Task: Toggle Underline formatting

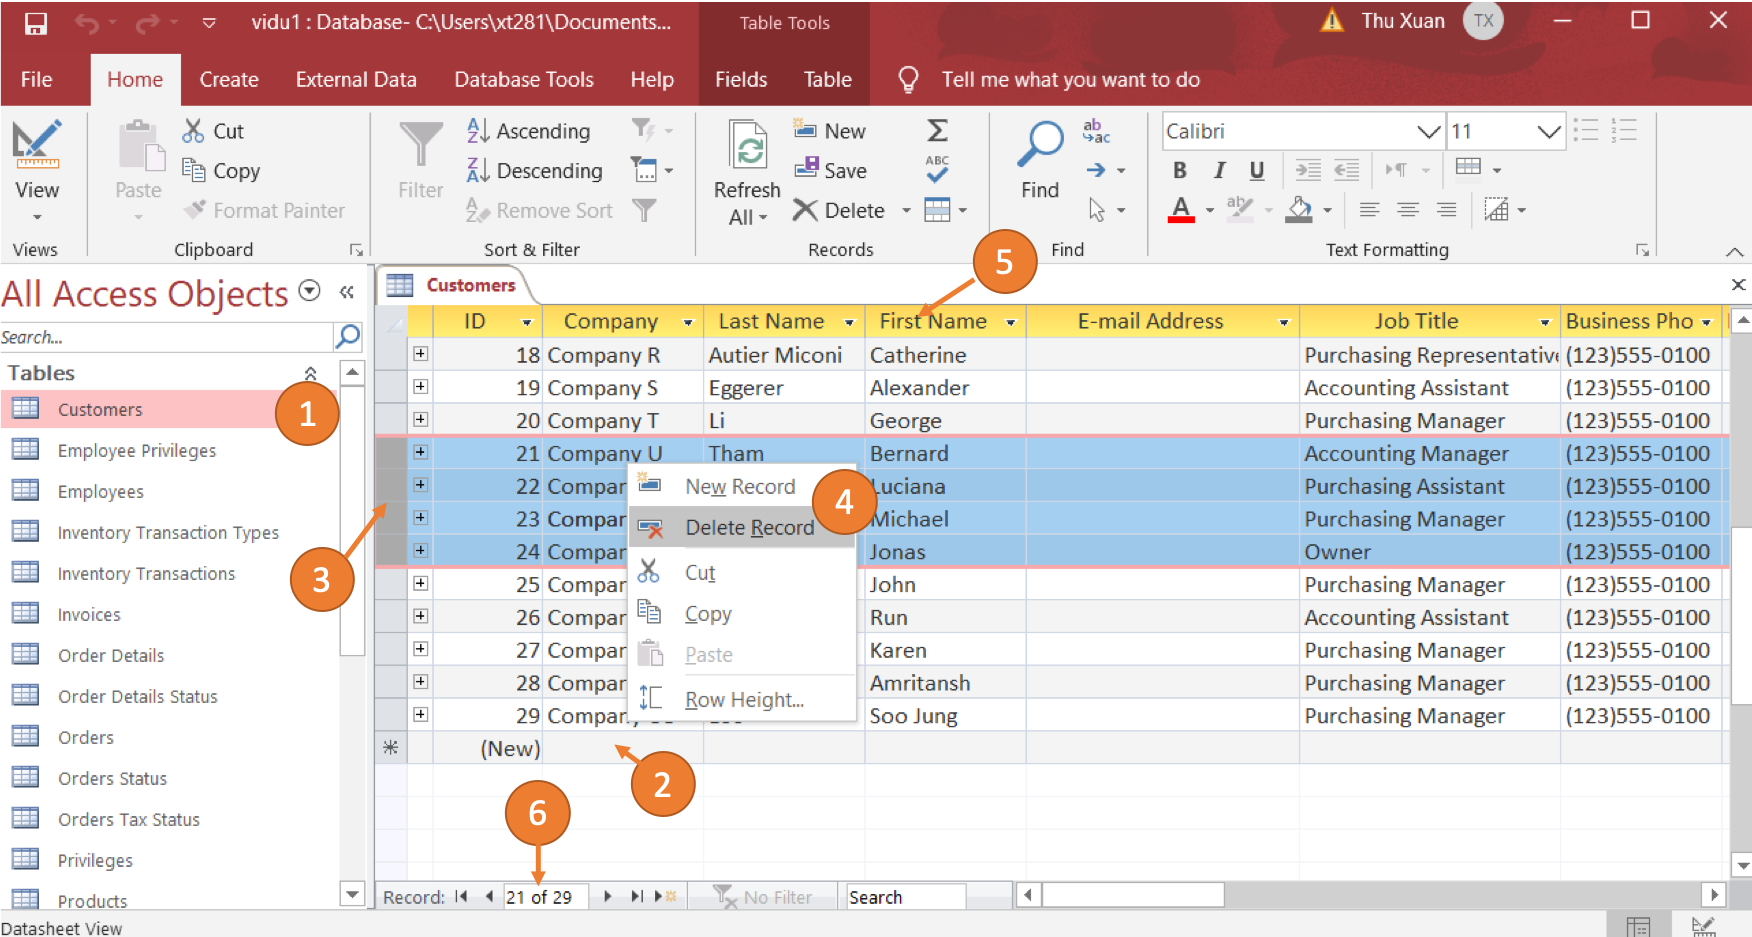Action: 1257,170
